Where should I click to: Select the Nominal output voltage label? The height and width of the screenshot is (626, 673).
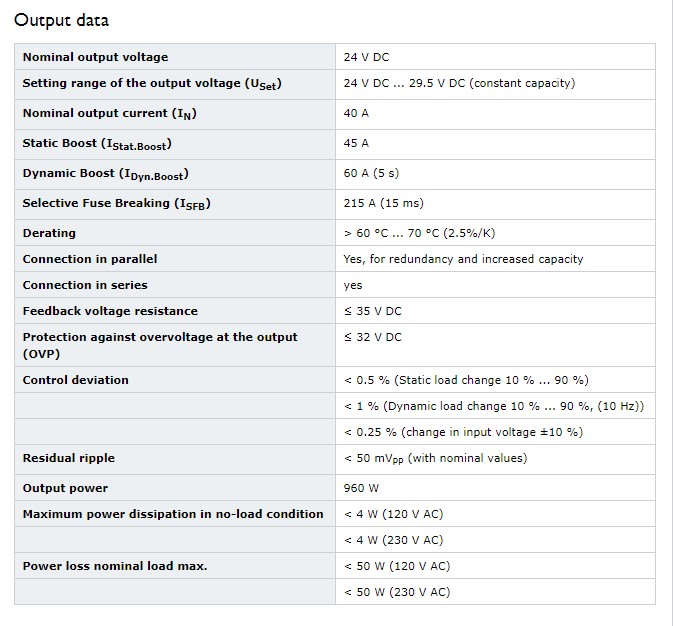click(x=95, y=57)
